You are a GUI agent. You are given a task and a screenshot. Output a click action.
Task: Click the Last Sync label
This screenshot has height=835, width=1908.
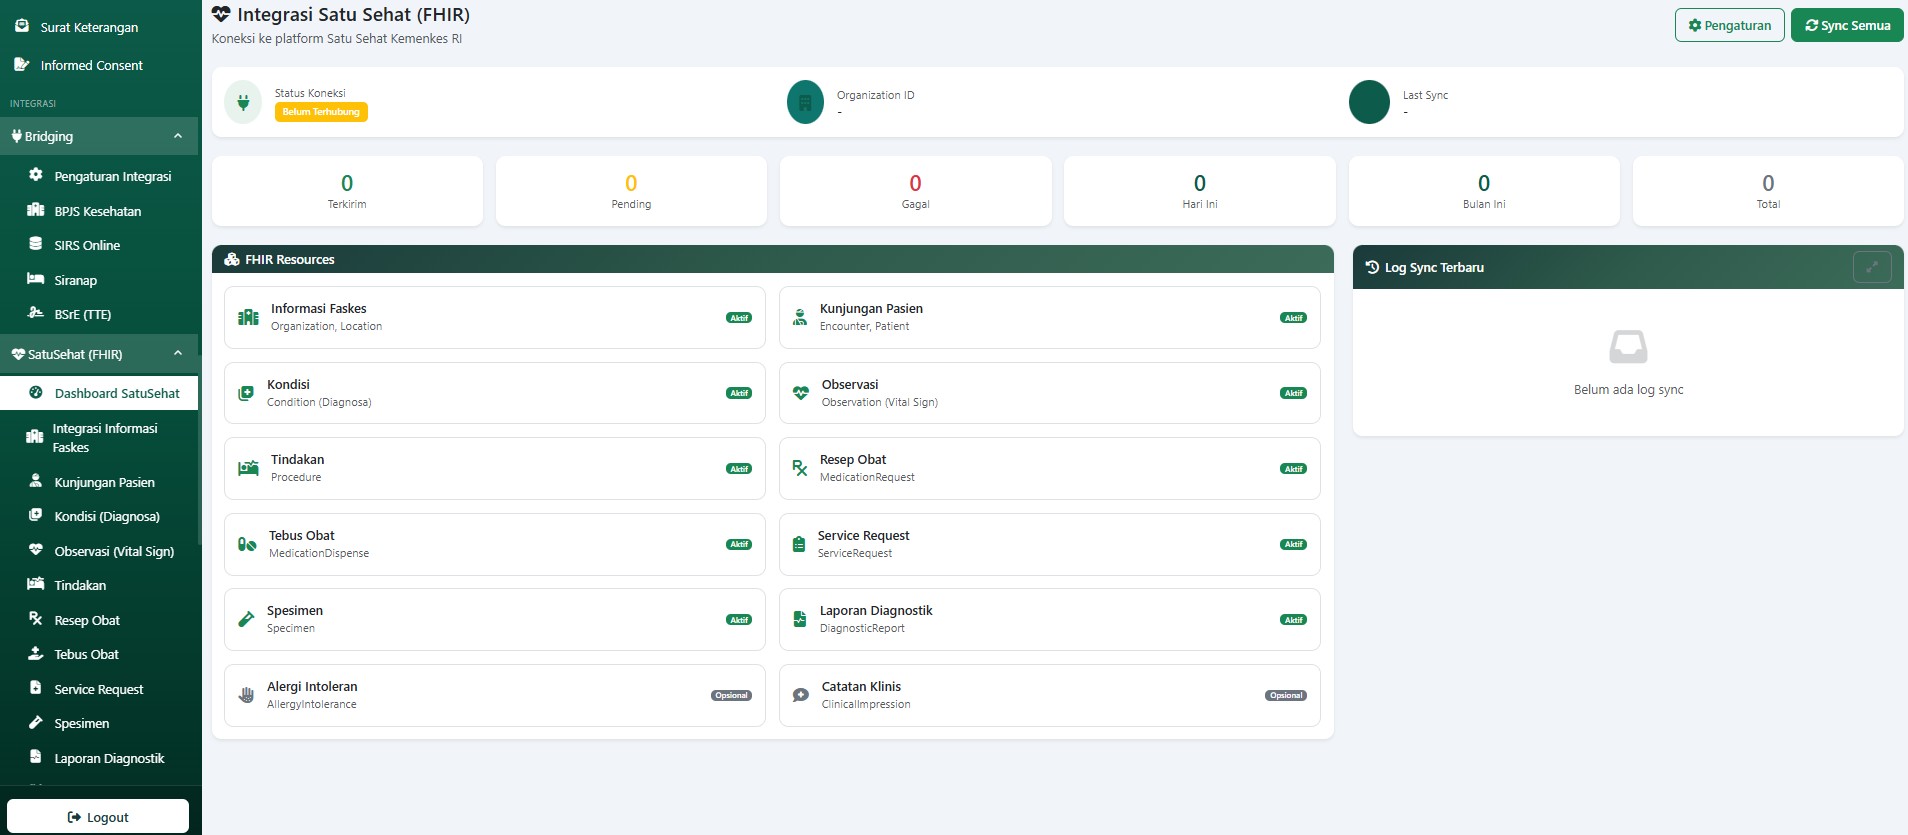pos(1425,95)
